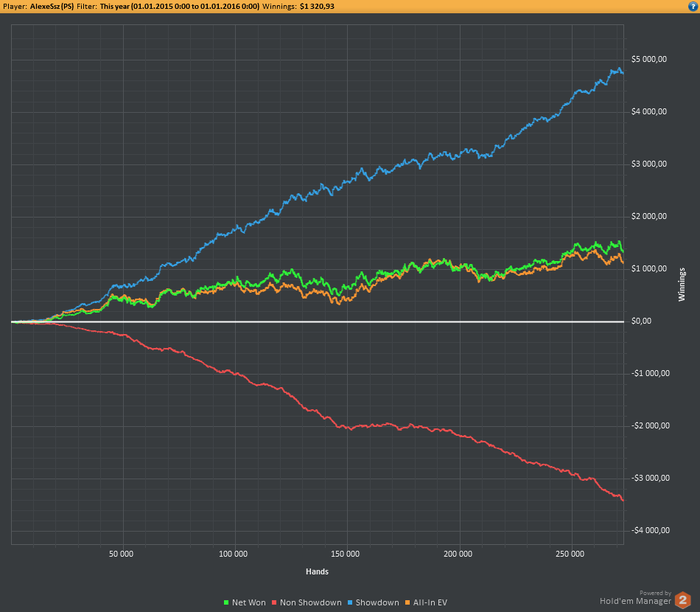This screenshot has height=612, width=700.
Task: Click the This year filter date range
Action: click(x=179, y=7)
